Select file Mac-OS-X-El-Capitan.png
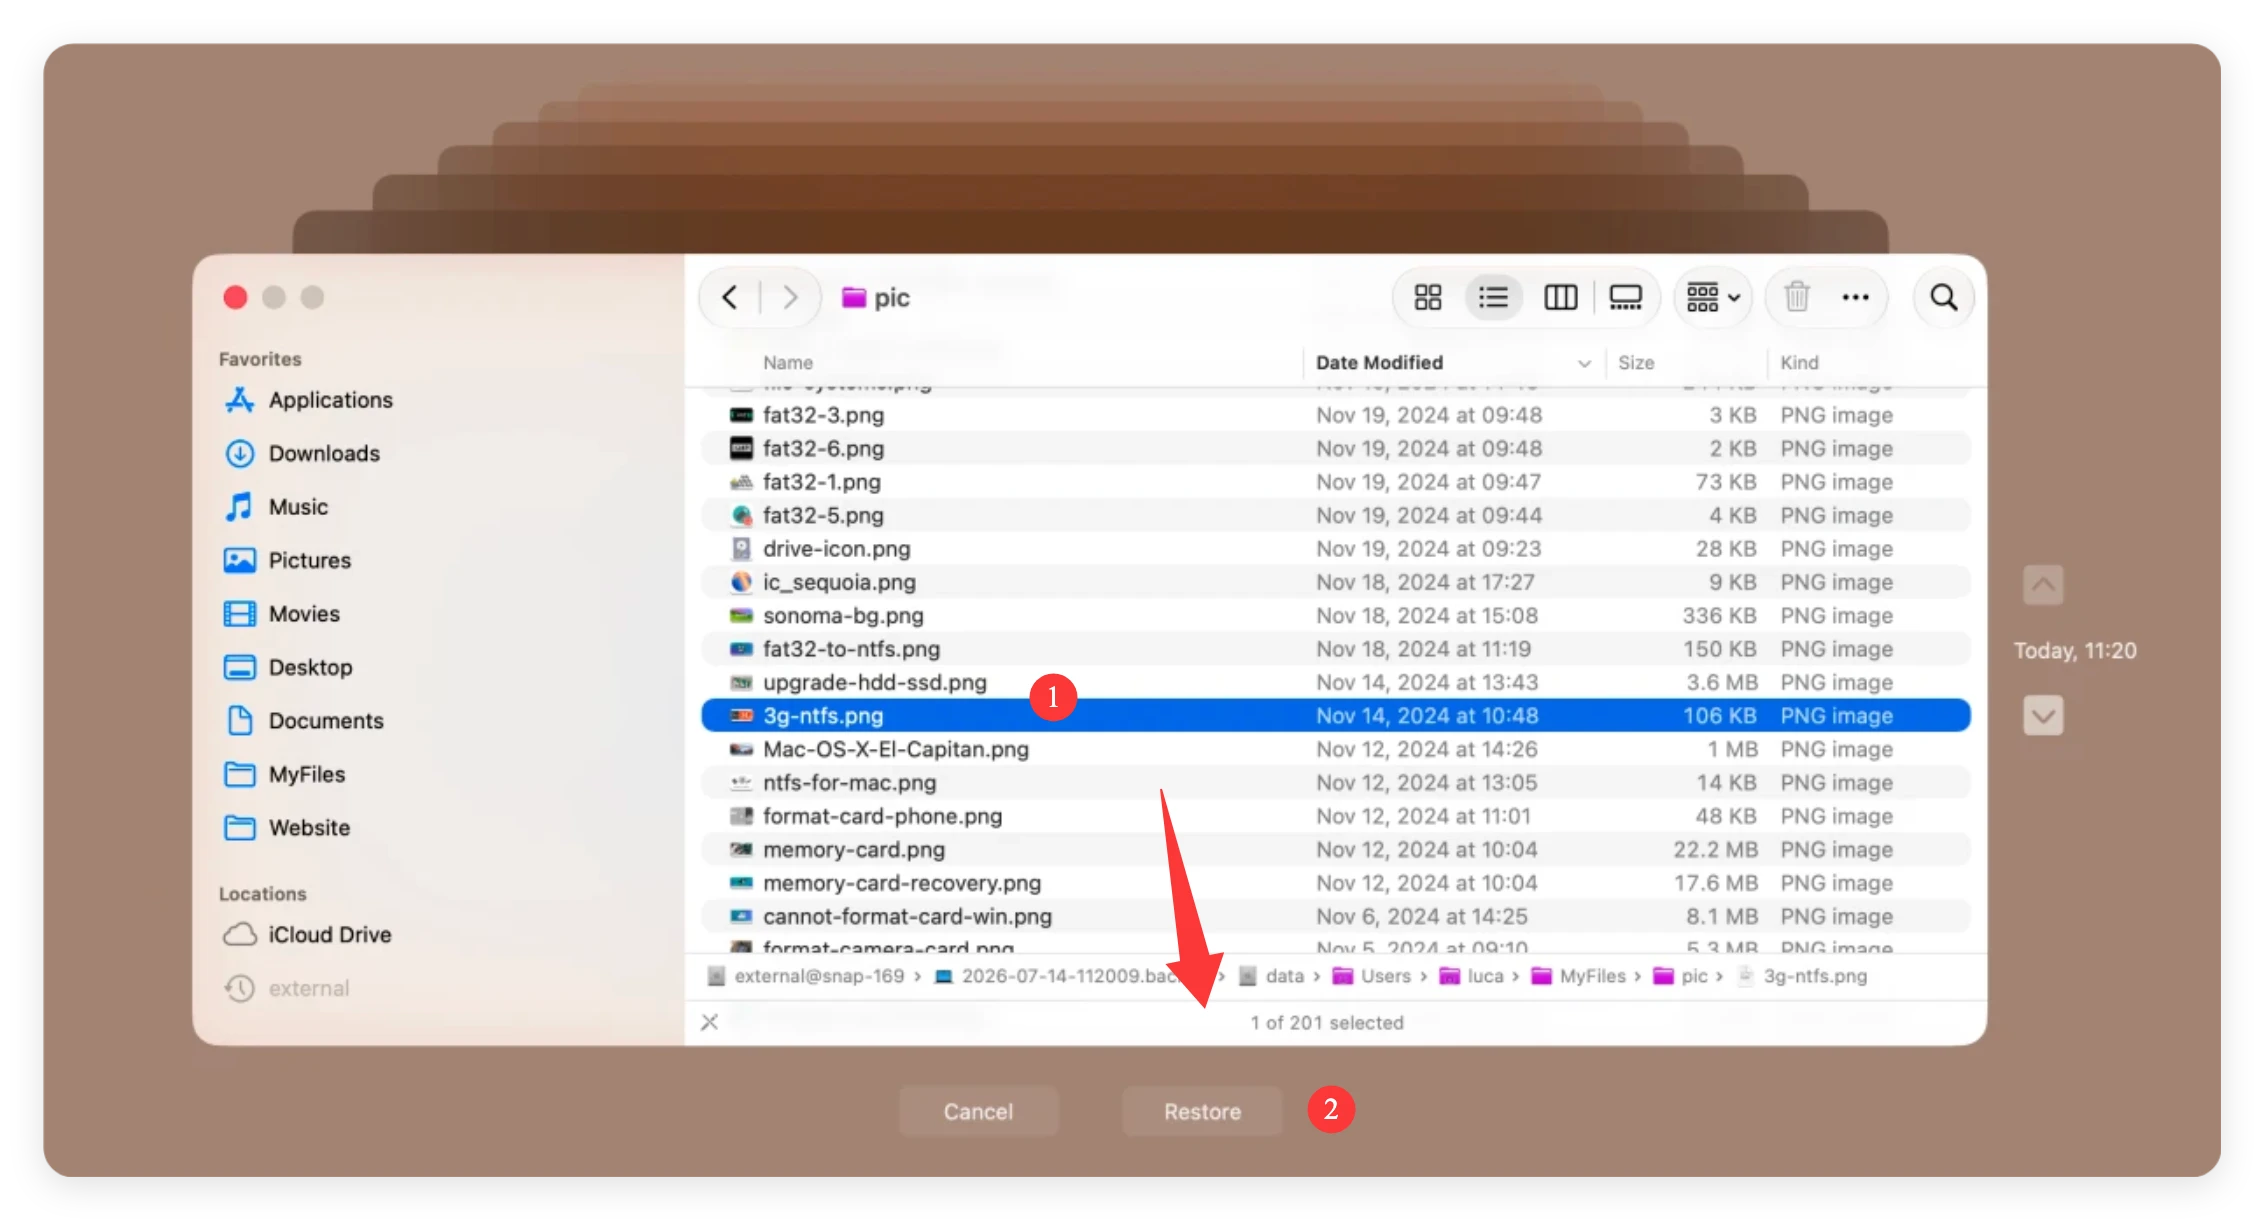The image size is (2264, 1220). click(1336, 749)
